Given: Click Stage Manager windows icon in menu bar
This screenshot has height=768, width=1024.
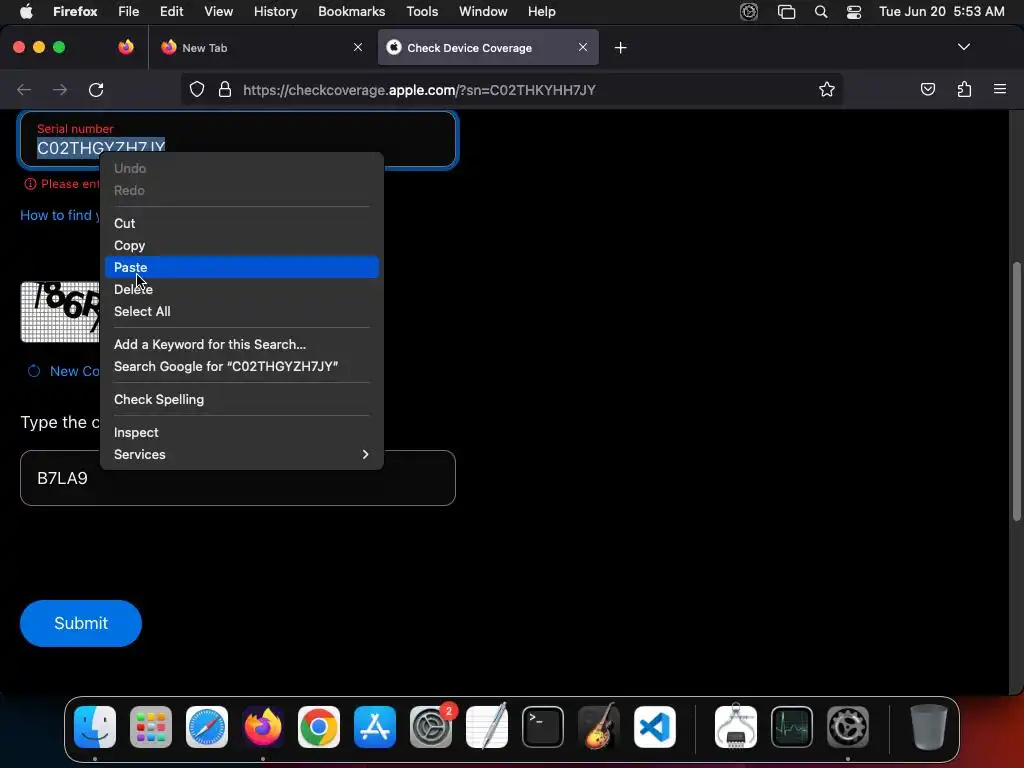Looking at the screenshot, I should point(786,12).
